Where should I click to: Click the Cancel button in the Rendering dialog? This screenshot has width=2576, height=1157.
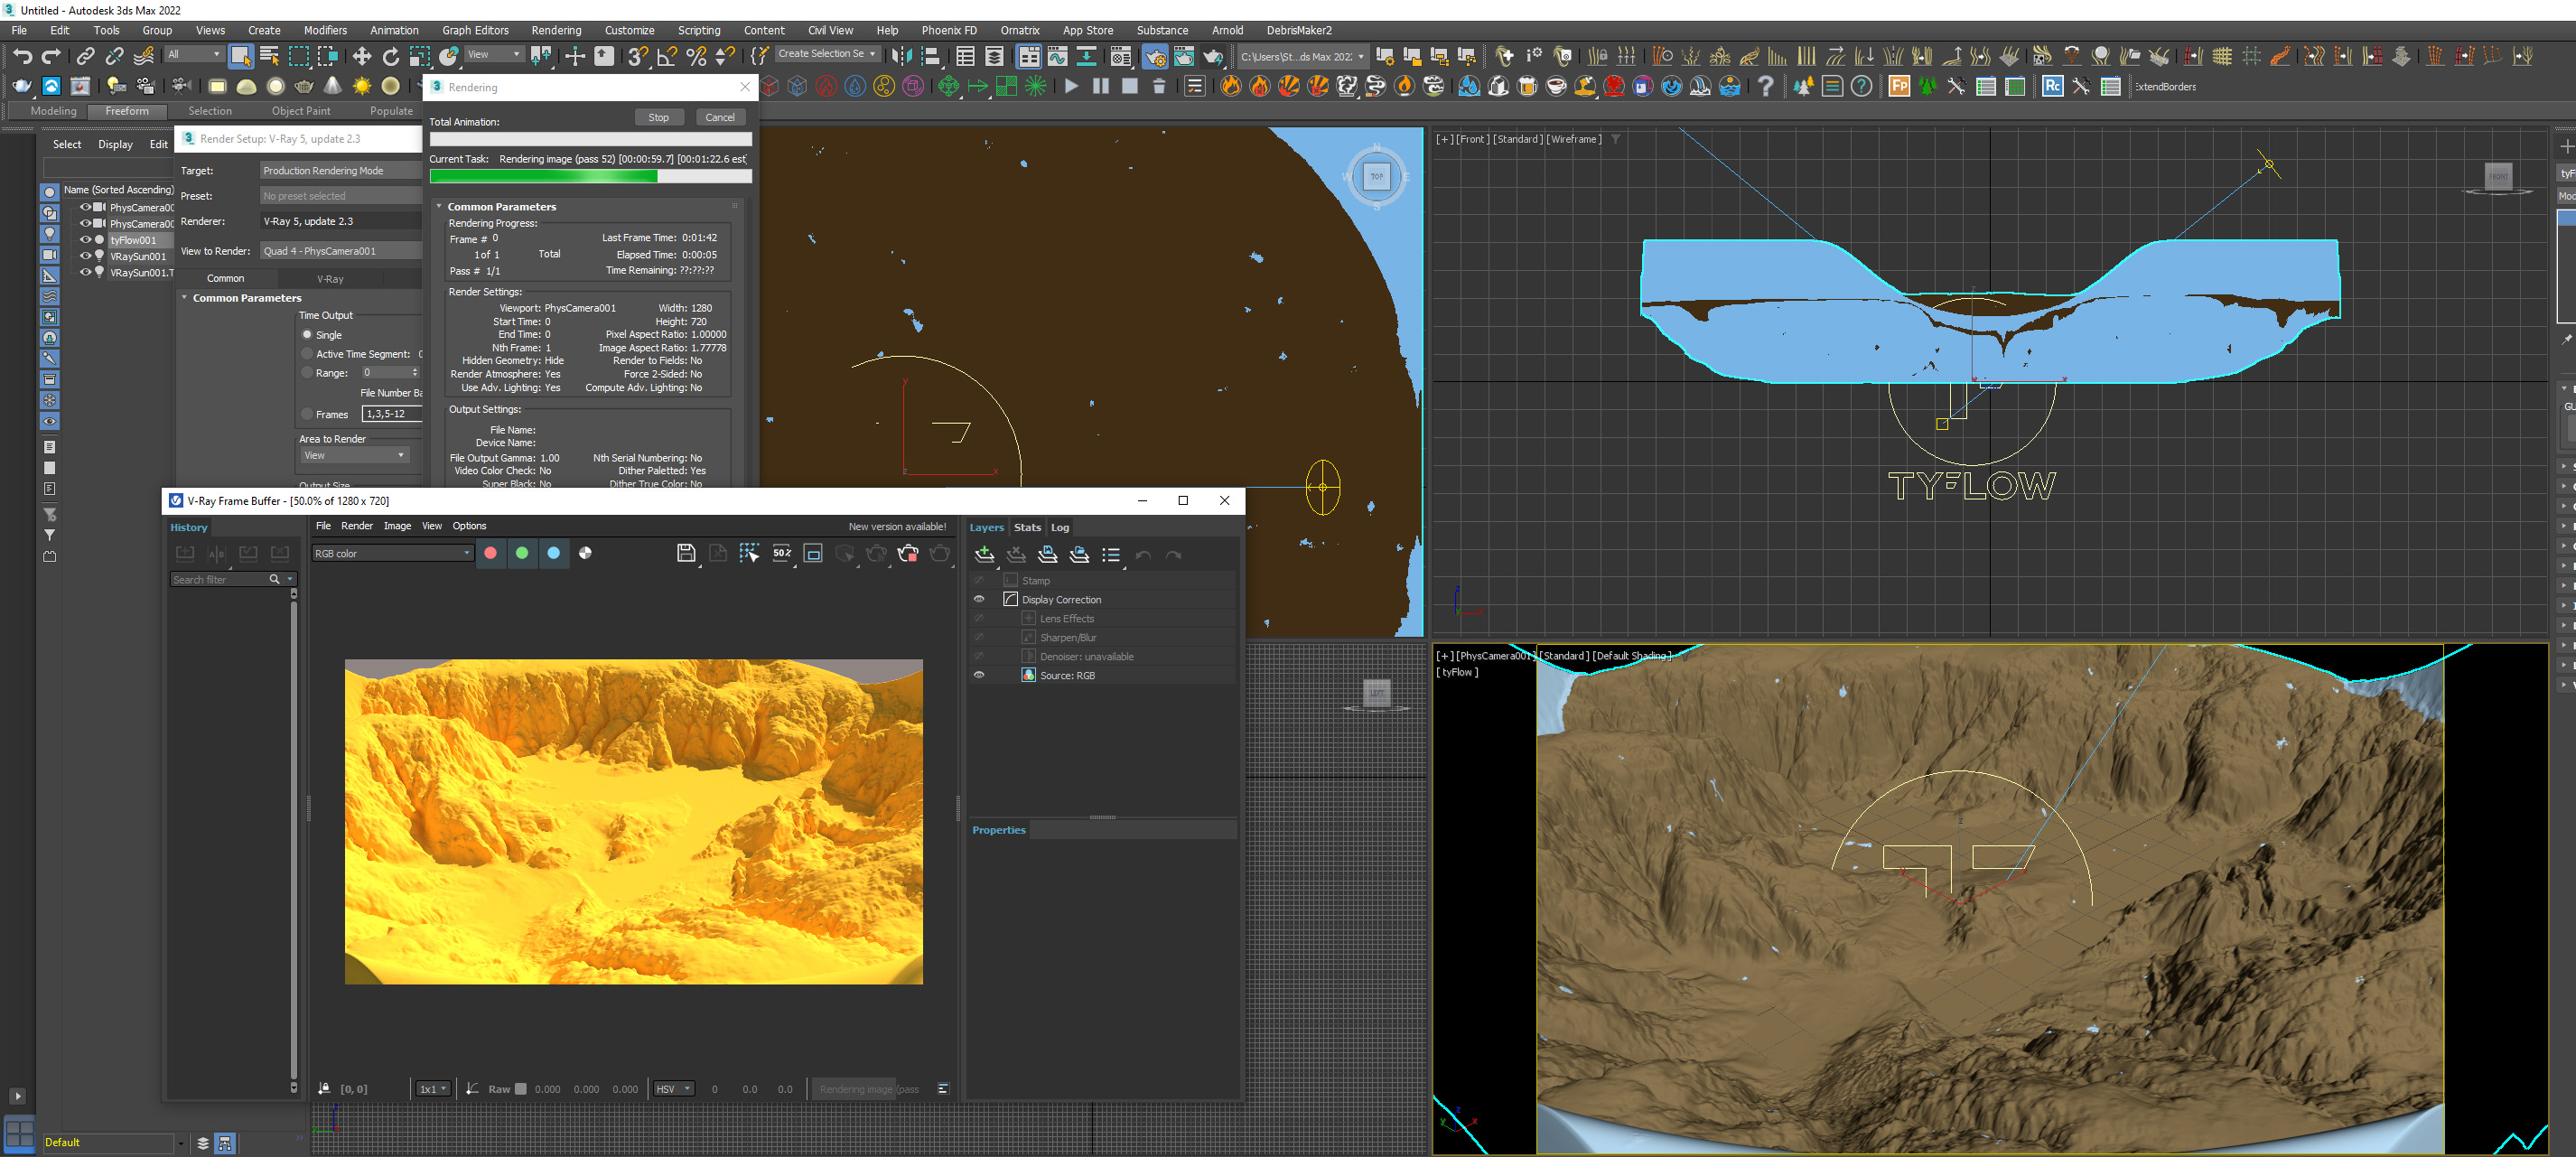click(x=719, y=117)
